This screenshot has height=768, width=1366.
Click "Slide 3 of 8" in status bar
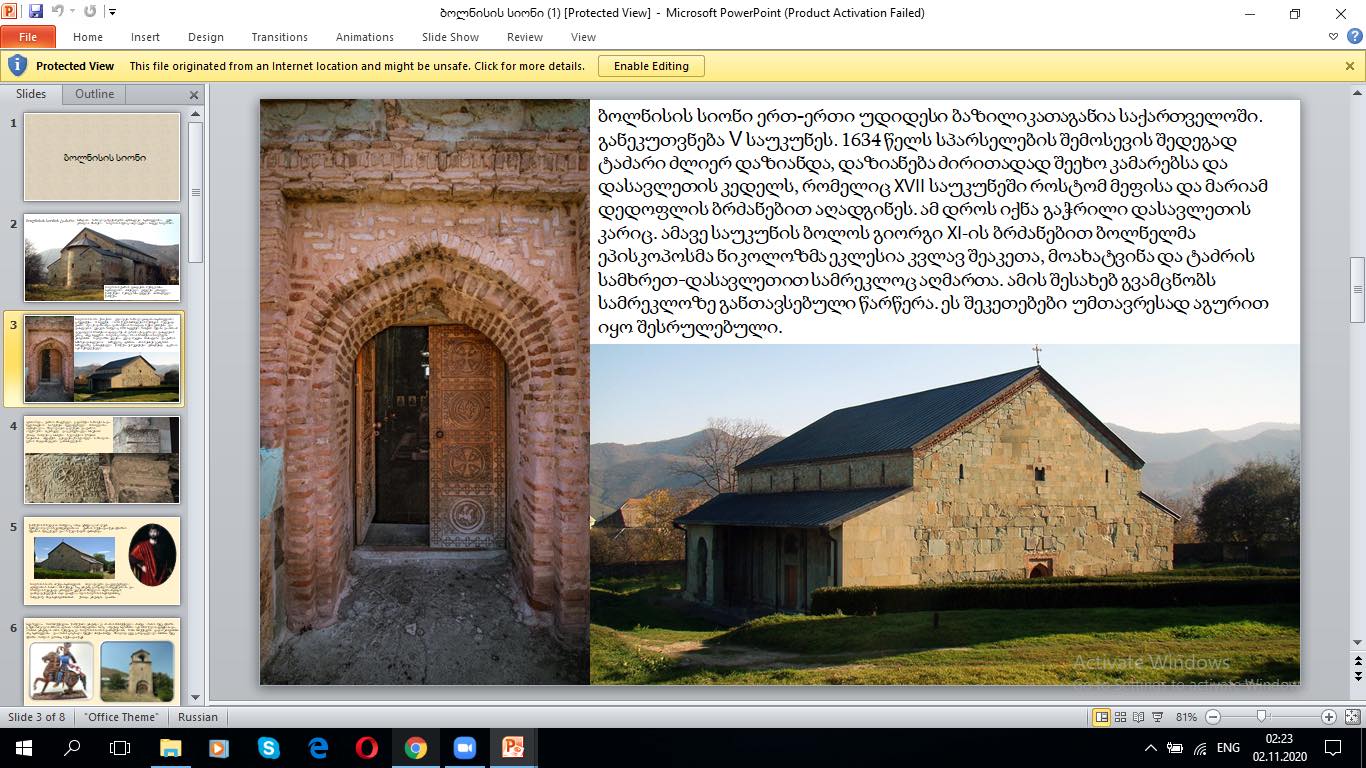[x=37, y=717]
